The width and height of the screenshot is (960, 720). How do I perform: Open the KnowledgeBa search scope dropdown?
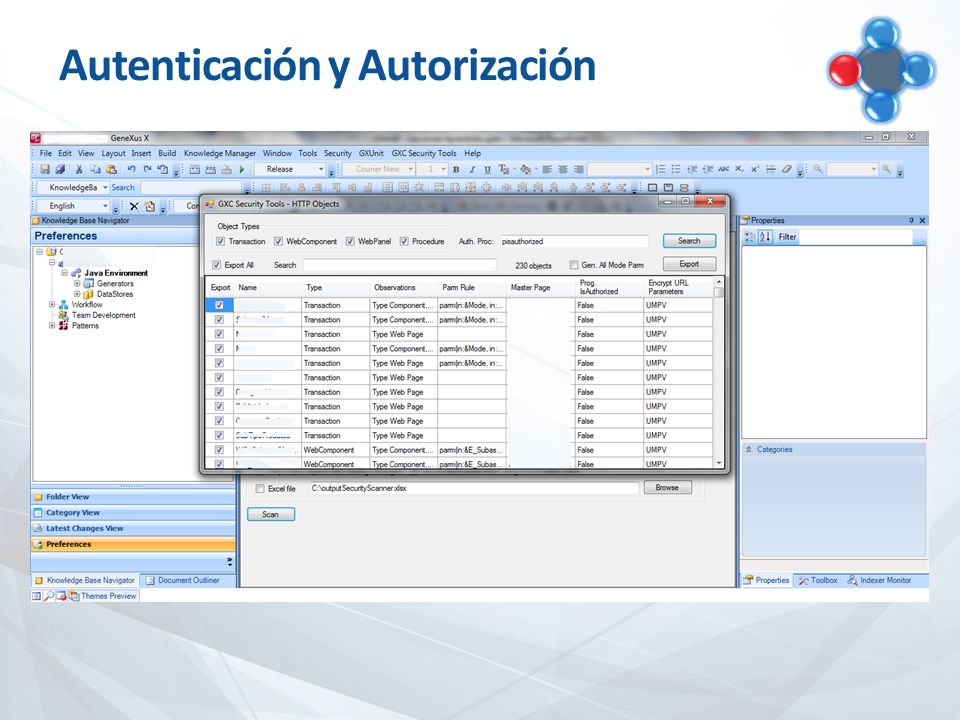click(105, 187)
